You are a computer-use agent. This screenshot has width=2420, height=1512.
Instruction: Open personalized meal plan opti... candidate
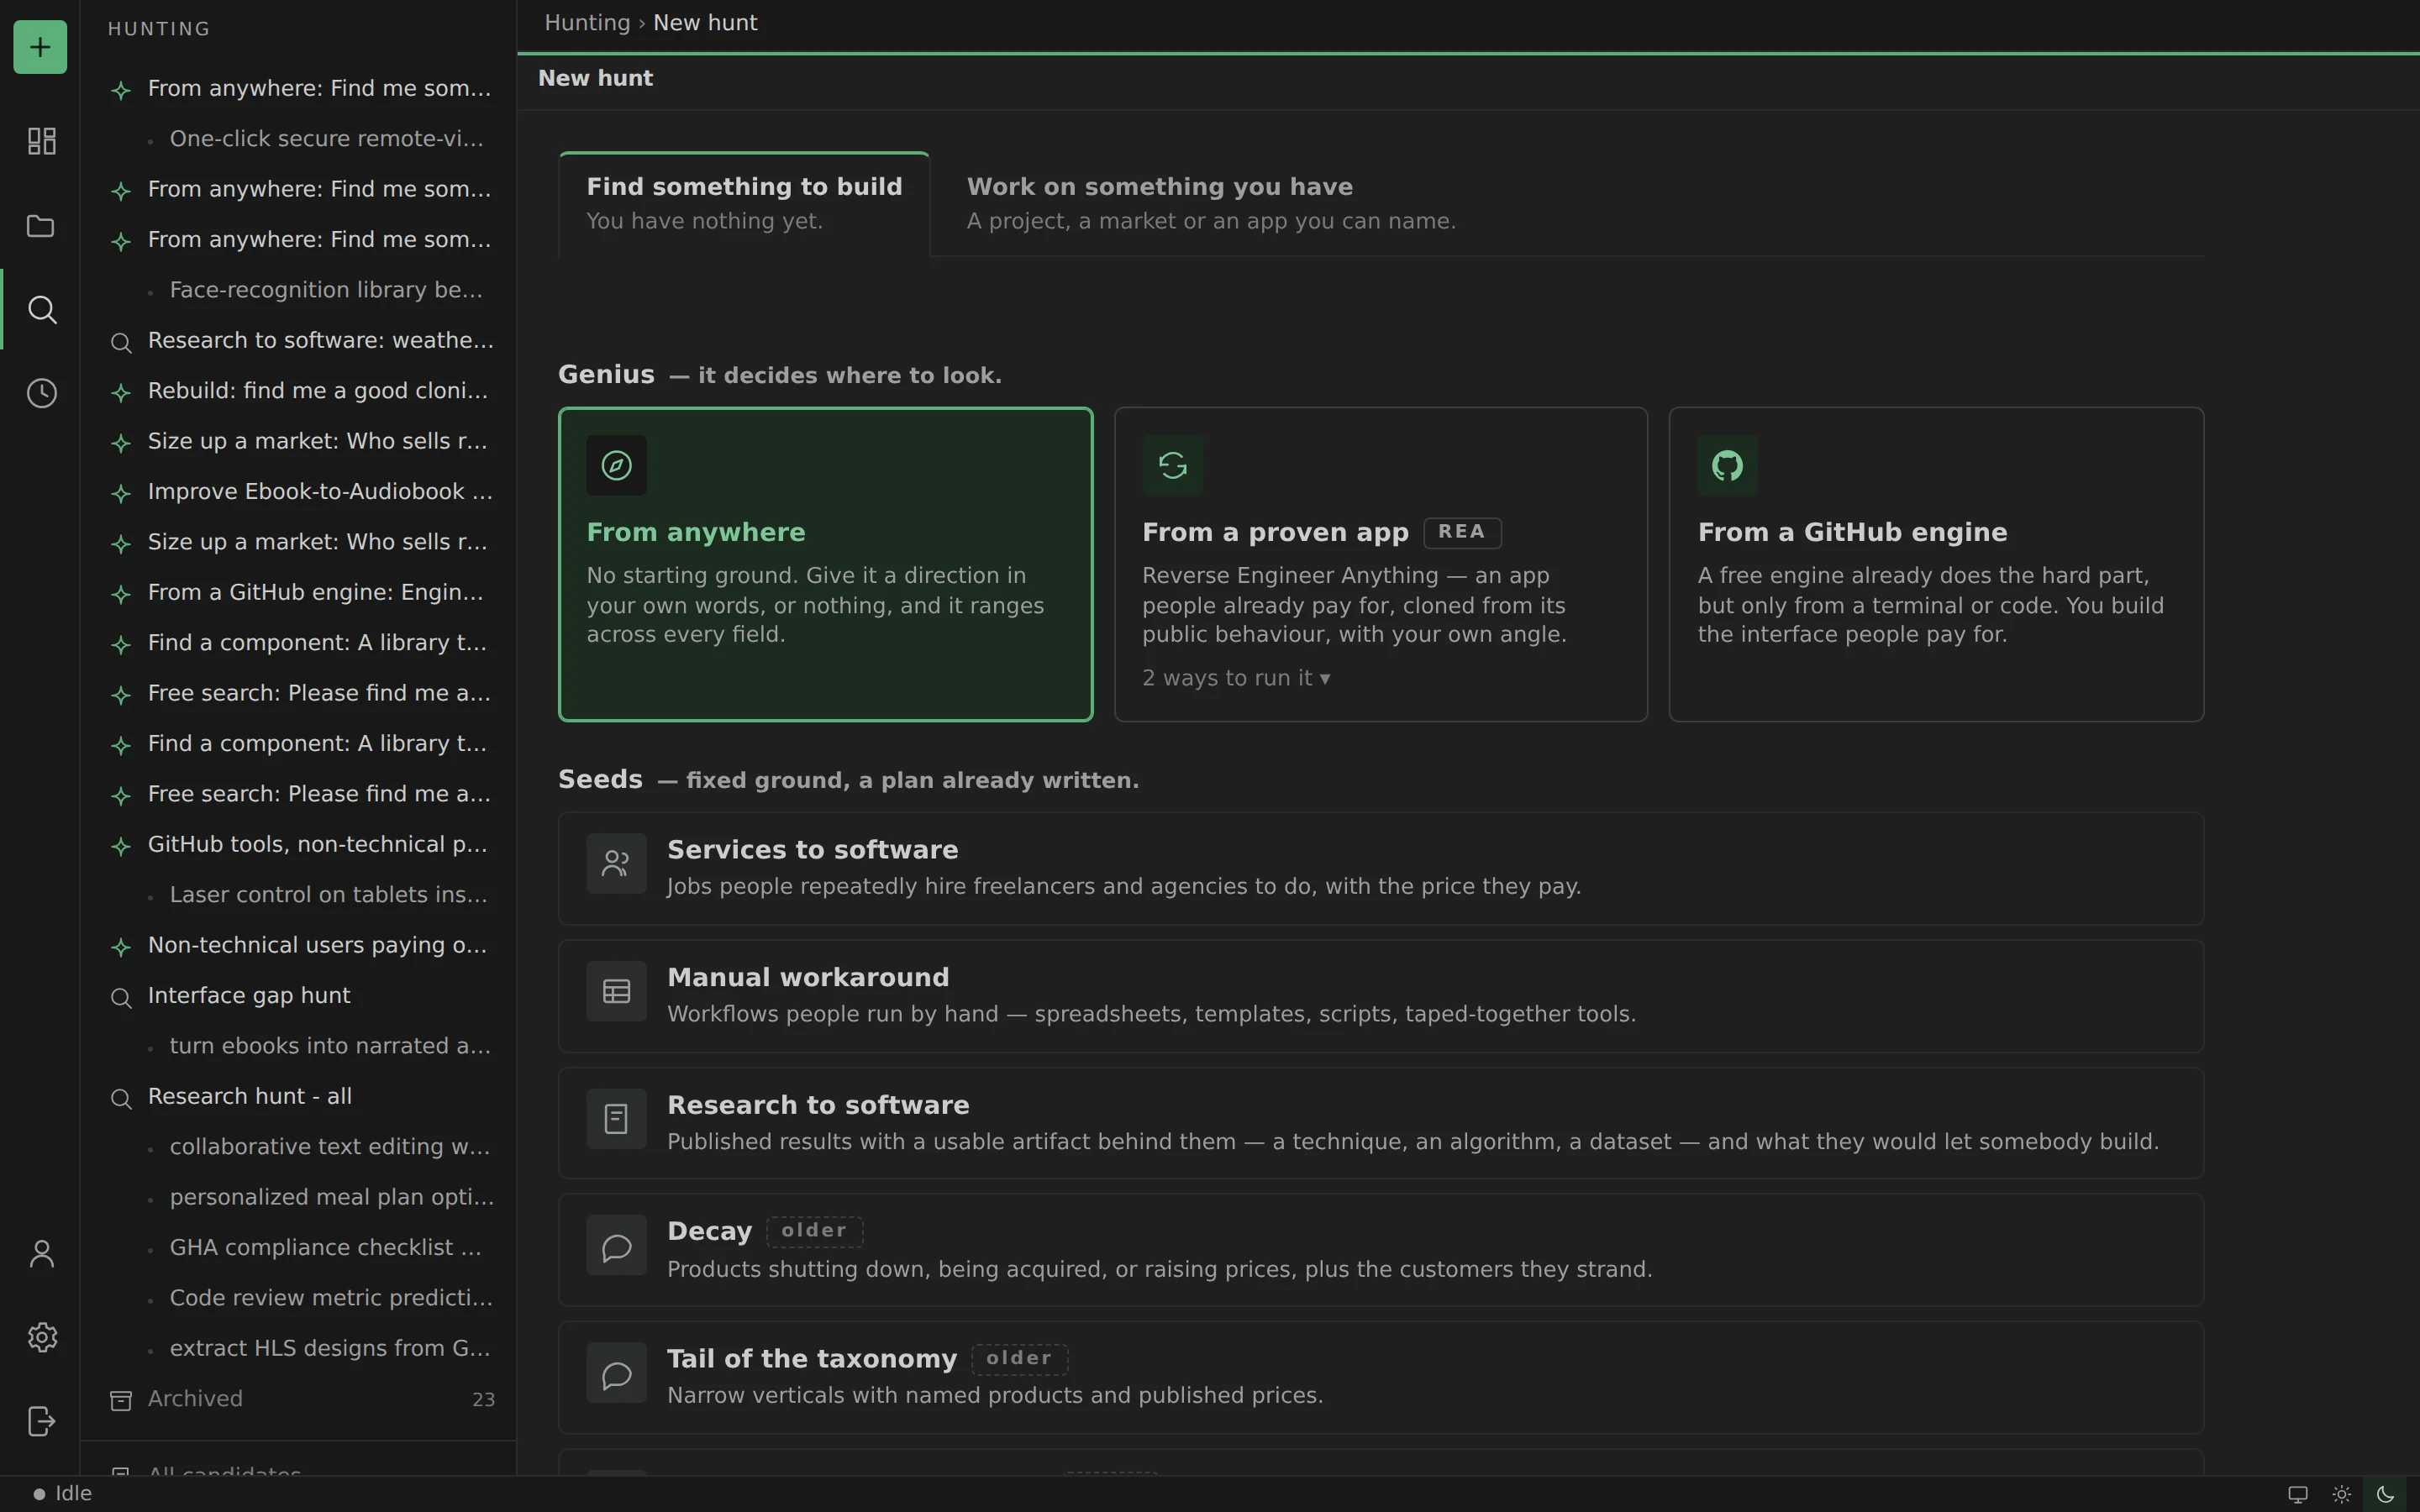(x=298, y=1197)
